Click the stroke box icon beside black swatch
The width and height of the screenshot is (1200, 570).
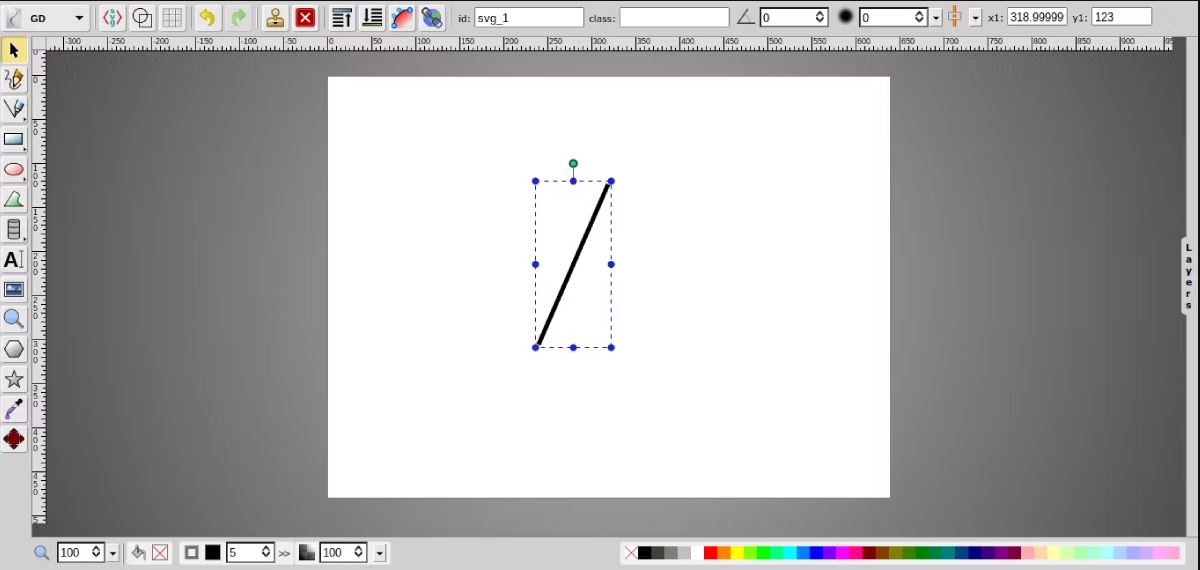(192, 552)
